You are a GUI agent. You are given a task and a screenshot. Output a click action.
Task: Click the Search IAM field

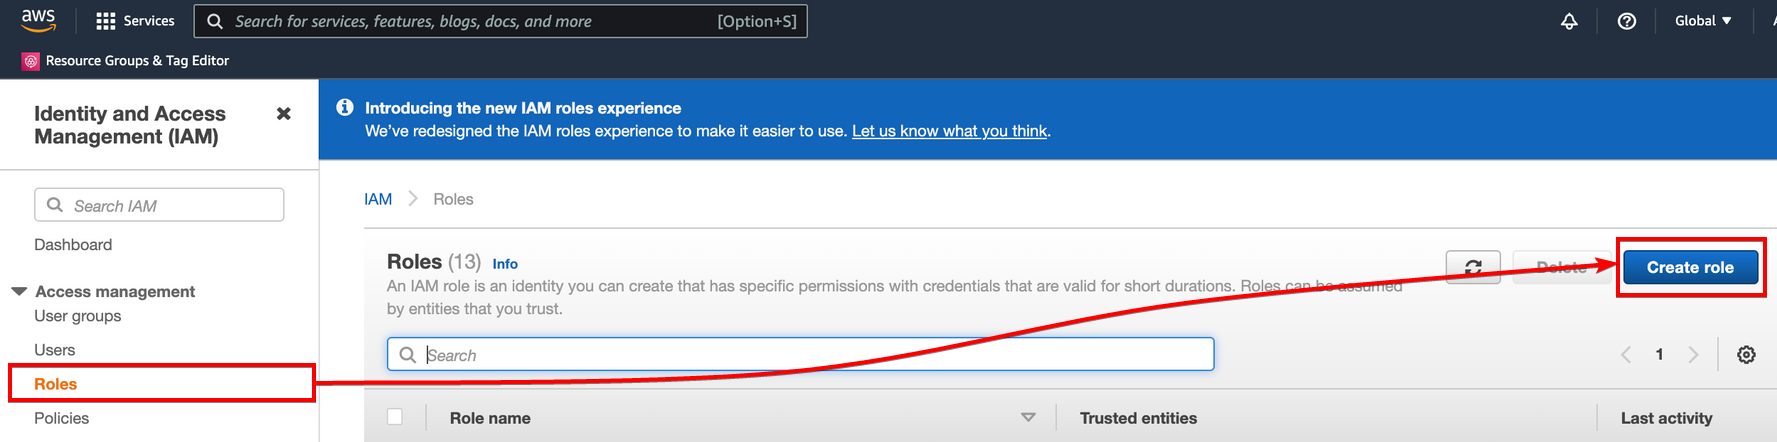pos(159,205)
